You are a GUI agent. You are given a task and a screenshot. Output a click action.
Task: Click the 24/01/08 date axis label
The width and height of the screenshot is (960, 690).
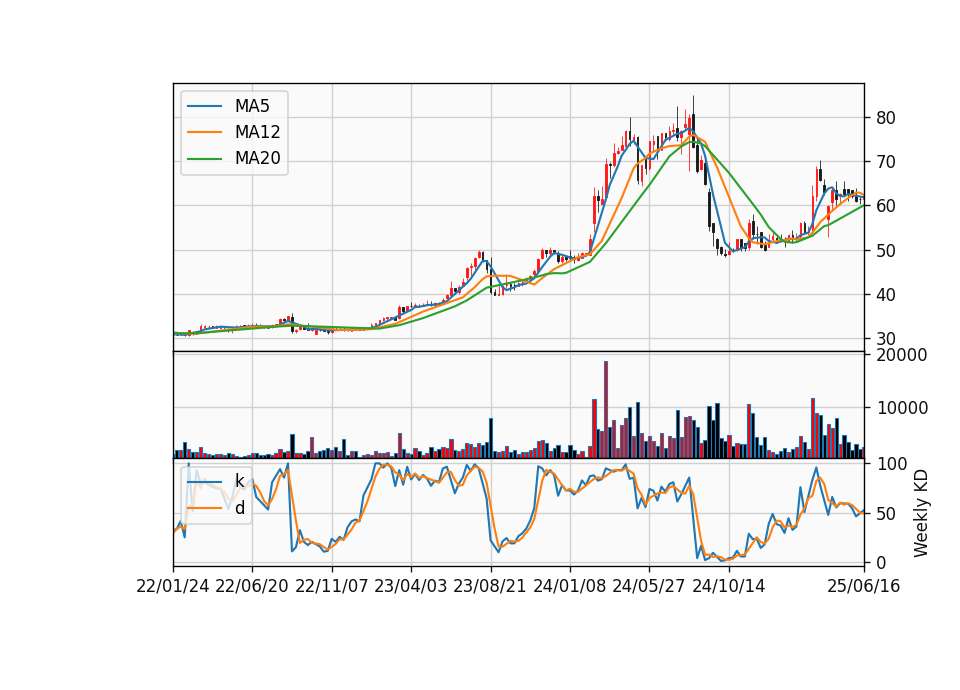click(x=570, y=587)
